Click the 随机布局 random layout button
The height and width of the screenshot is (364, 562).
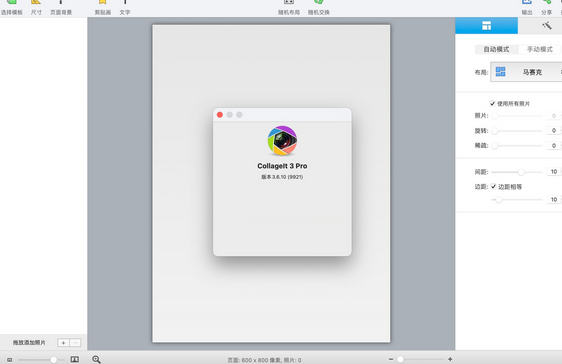(289, 8)
